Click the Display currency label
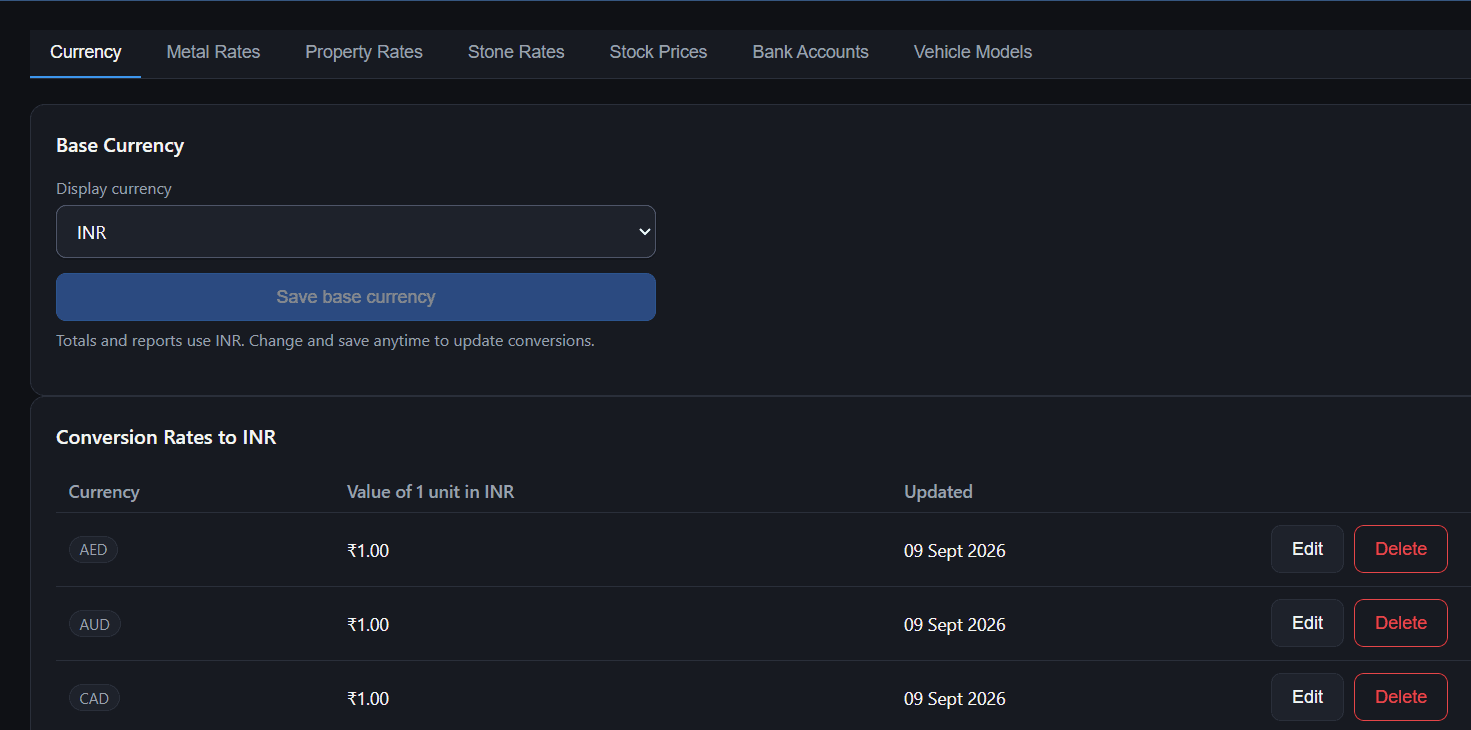 tap(114, 189)
